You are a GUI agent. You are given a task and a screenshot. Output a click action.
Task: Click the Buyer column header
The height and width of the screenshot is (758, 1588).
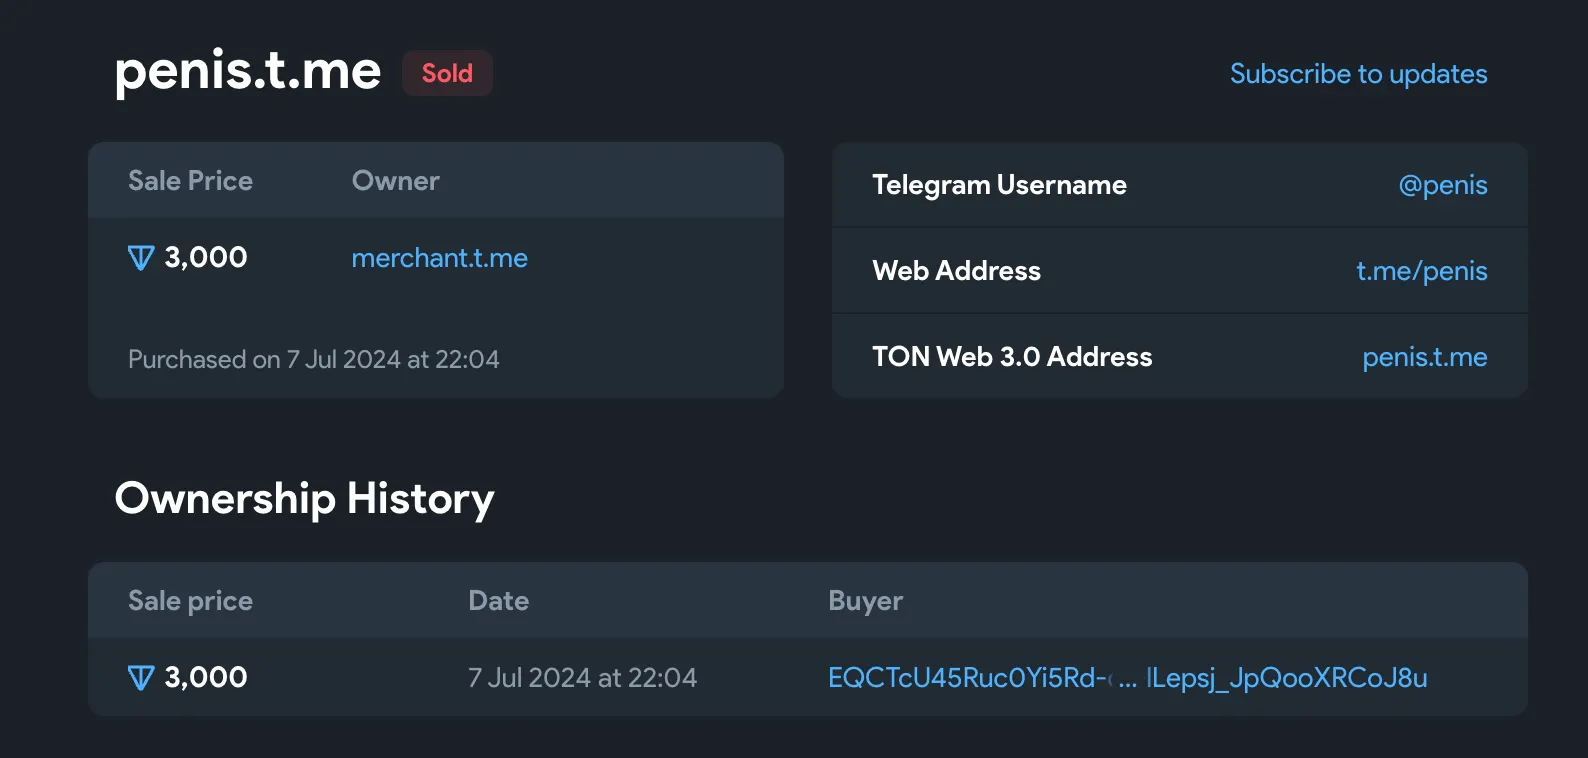[865, 601]
